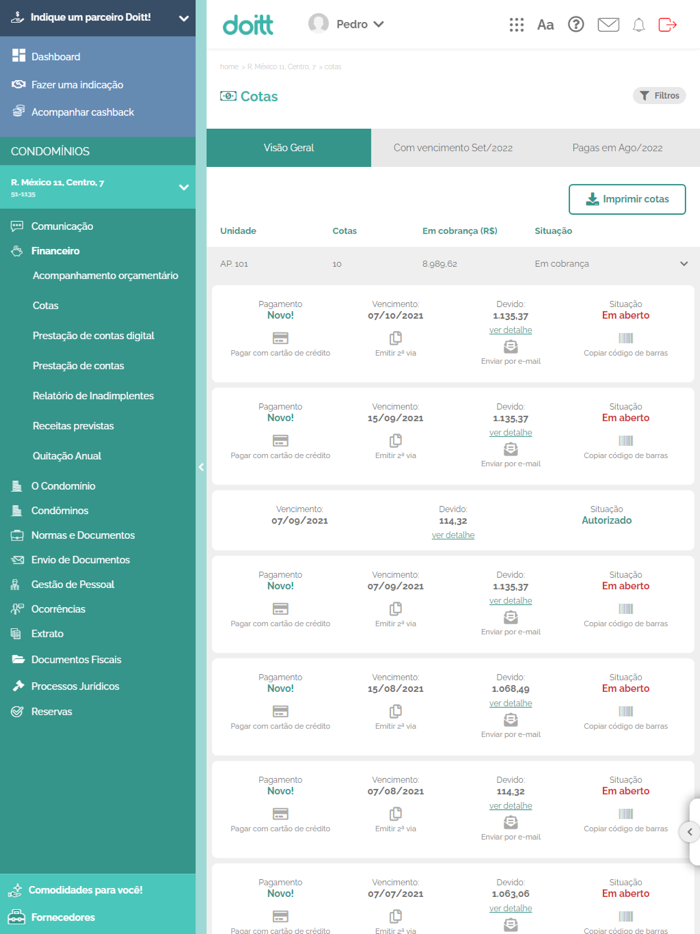Open the apps grid icon in header
The height and width of the screenshot is (934, 700).
click(517, 24)
